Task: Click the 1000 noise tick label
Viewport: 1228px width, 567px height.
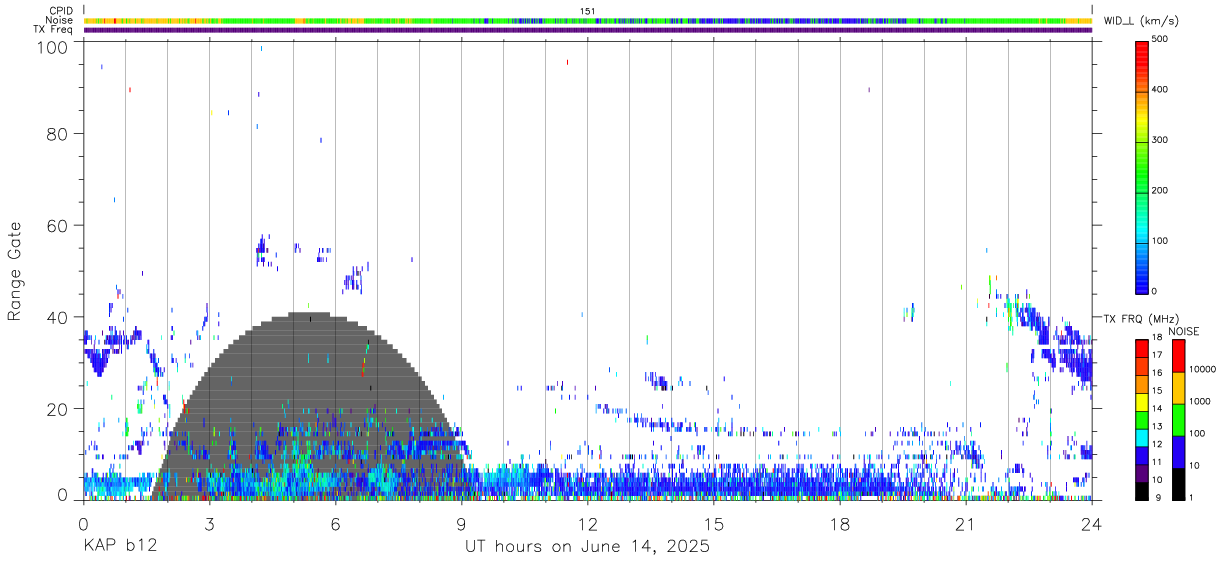Action: click(1199, 402)
